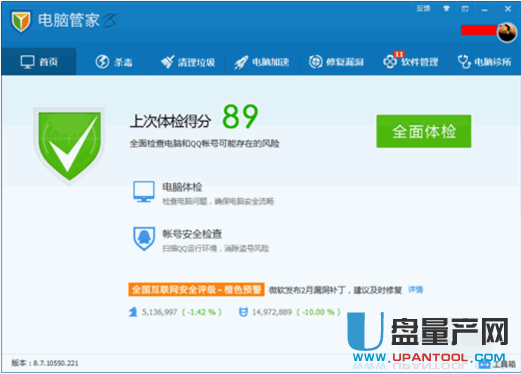Open the 首页 home tab
Viewport: 521px width, 374px height.
(x=39, y=62)
